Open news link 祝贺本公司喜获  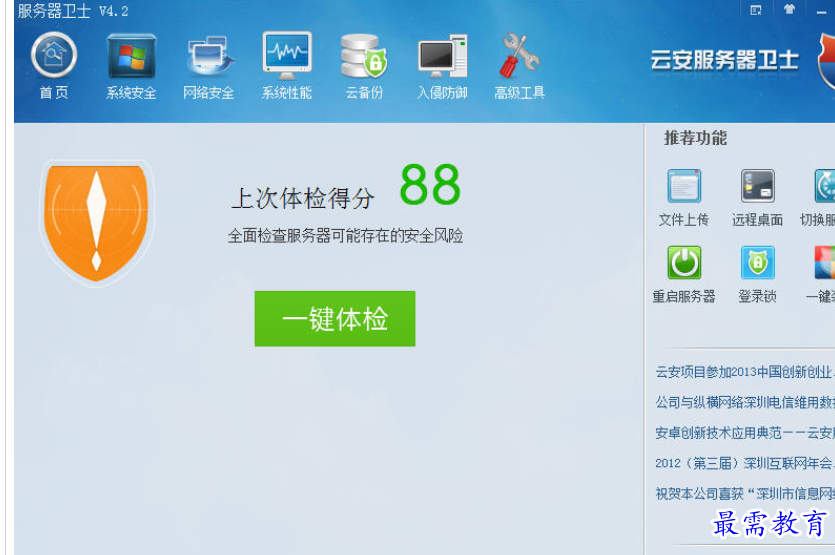click(x=744, y=494)
